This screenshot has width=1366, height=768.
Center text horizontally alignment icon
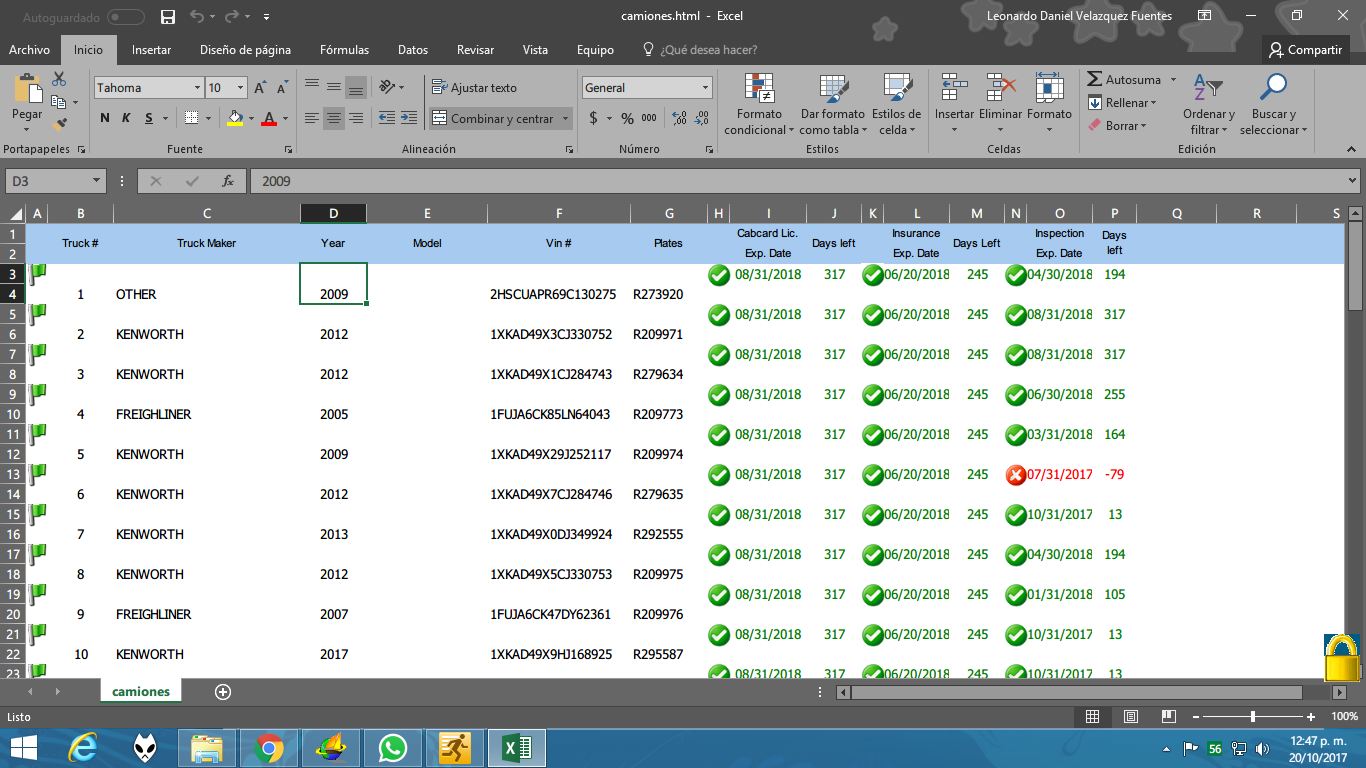(x=334, y=118)
